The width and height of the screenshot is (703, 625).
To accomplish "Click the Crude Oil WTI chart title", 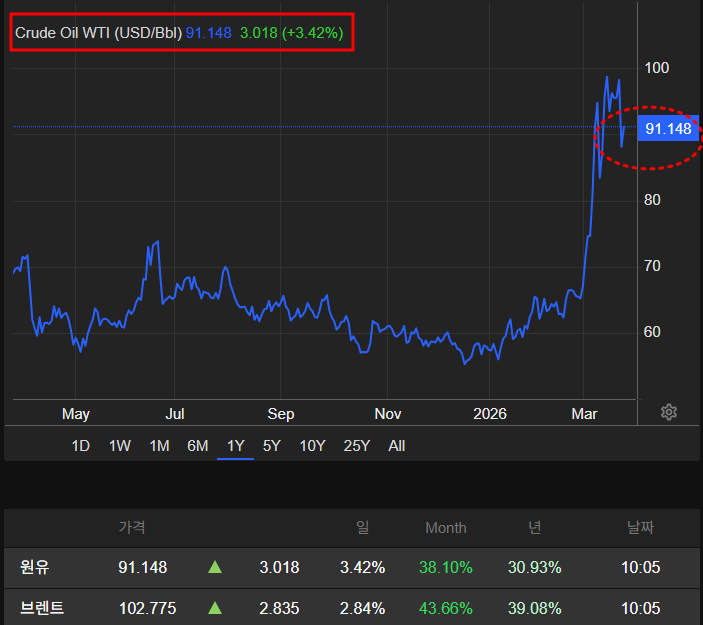I will pyautogui.click(x=98, y=33).
